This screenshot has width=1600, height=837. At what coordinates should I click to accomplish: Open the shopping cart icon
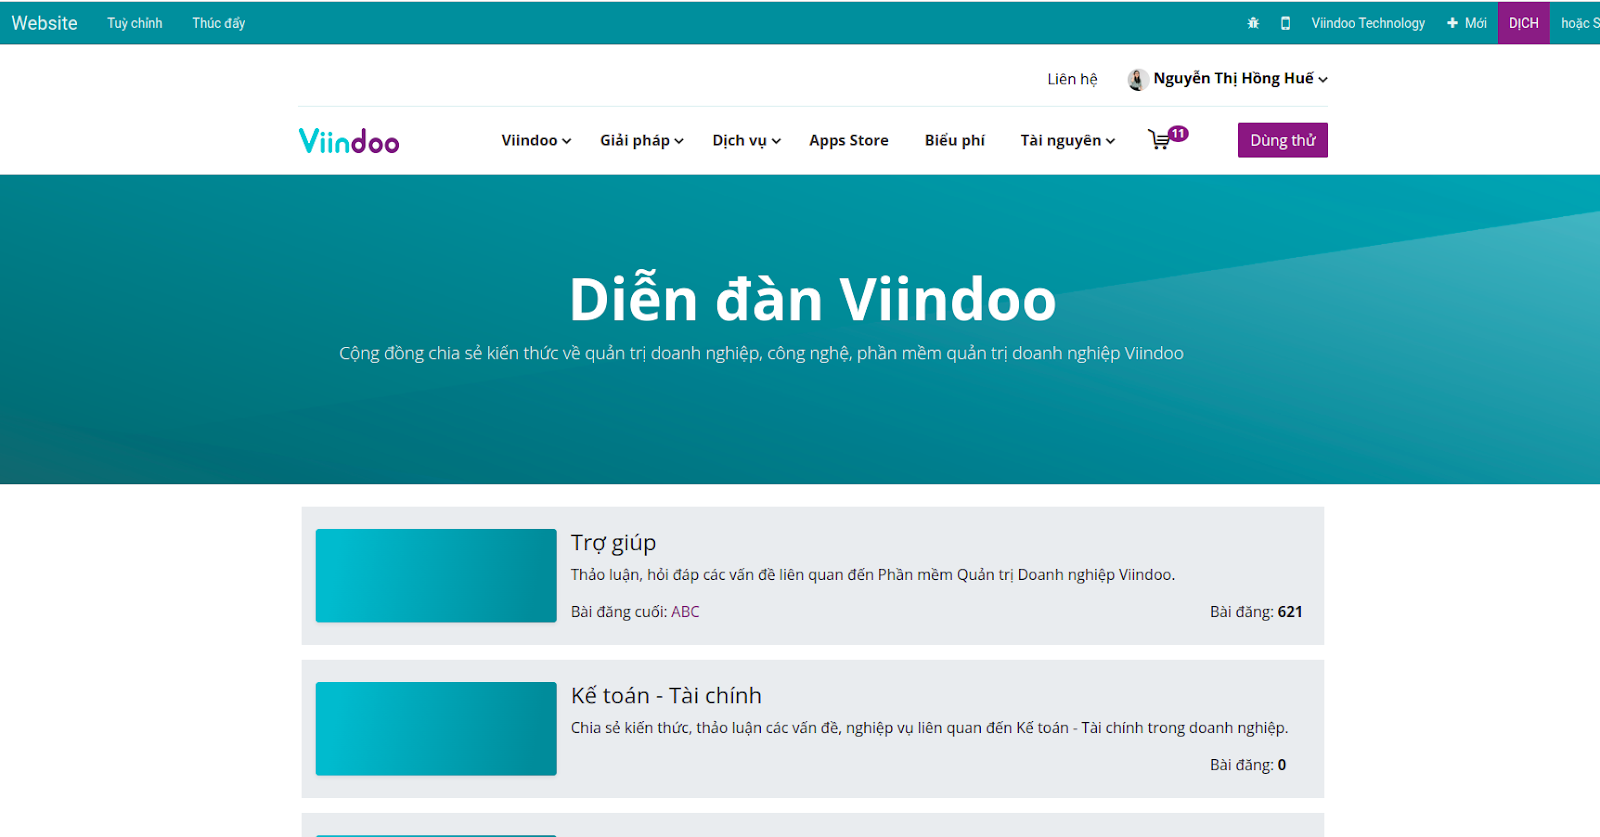1160,140
